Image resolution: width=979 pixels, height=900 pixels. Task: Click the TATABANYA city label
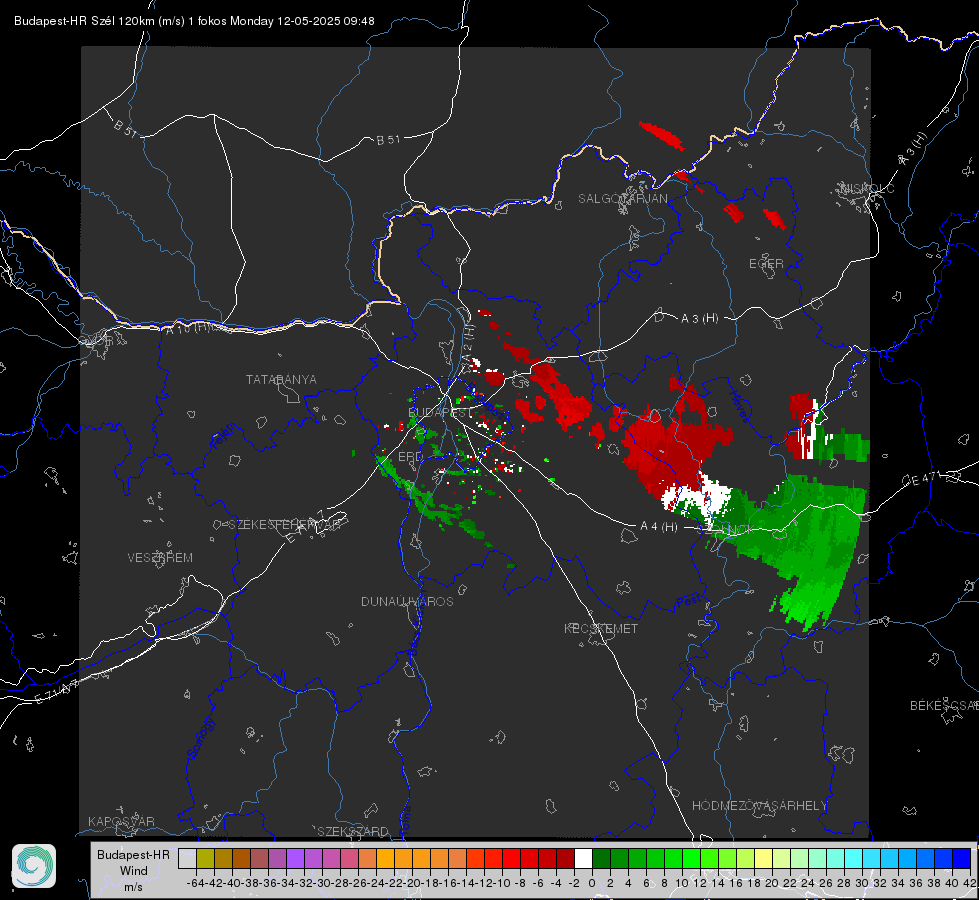pos(281,380)
